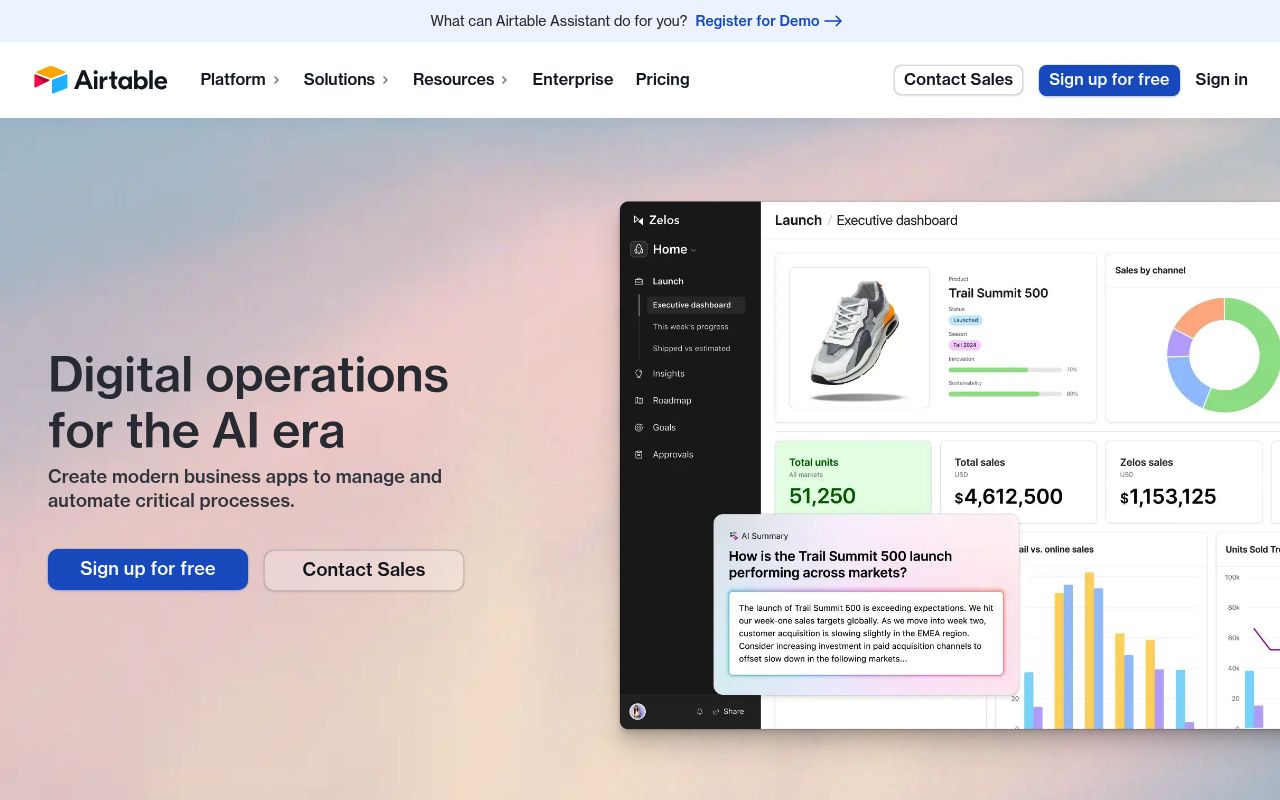The height and width of the screenshot is (800, 1280).
Task: Open Insights via the lightbulb icon
Action: [638, 373]
